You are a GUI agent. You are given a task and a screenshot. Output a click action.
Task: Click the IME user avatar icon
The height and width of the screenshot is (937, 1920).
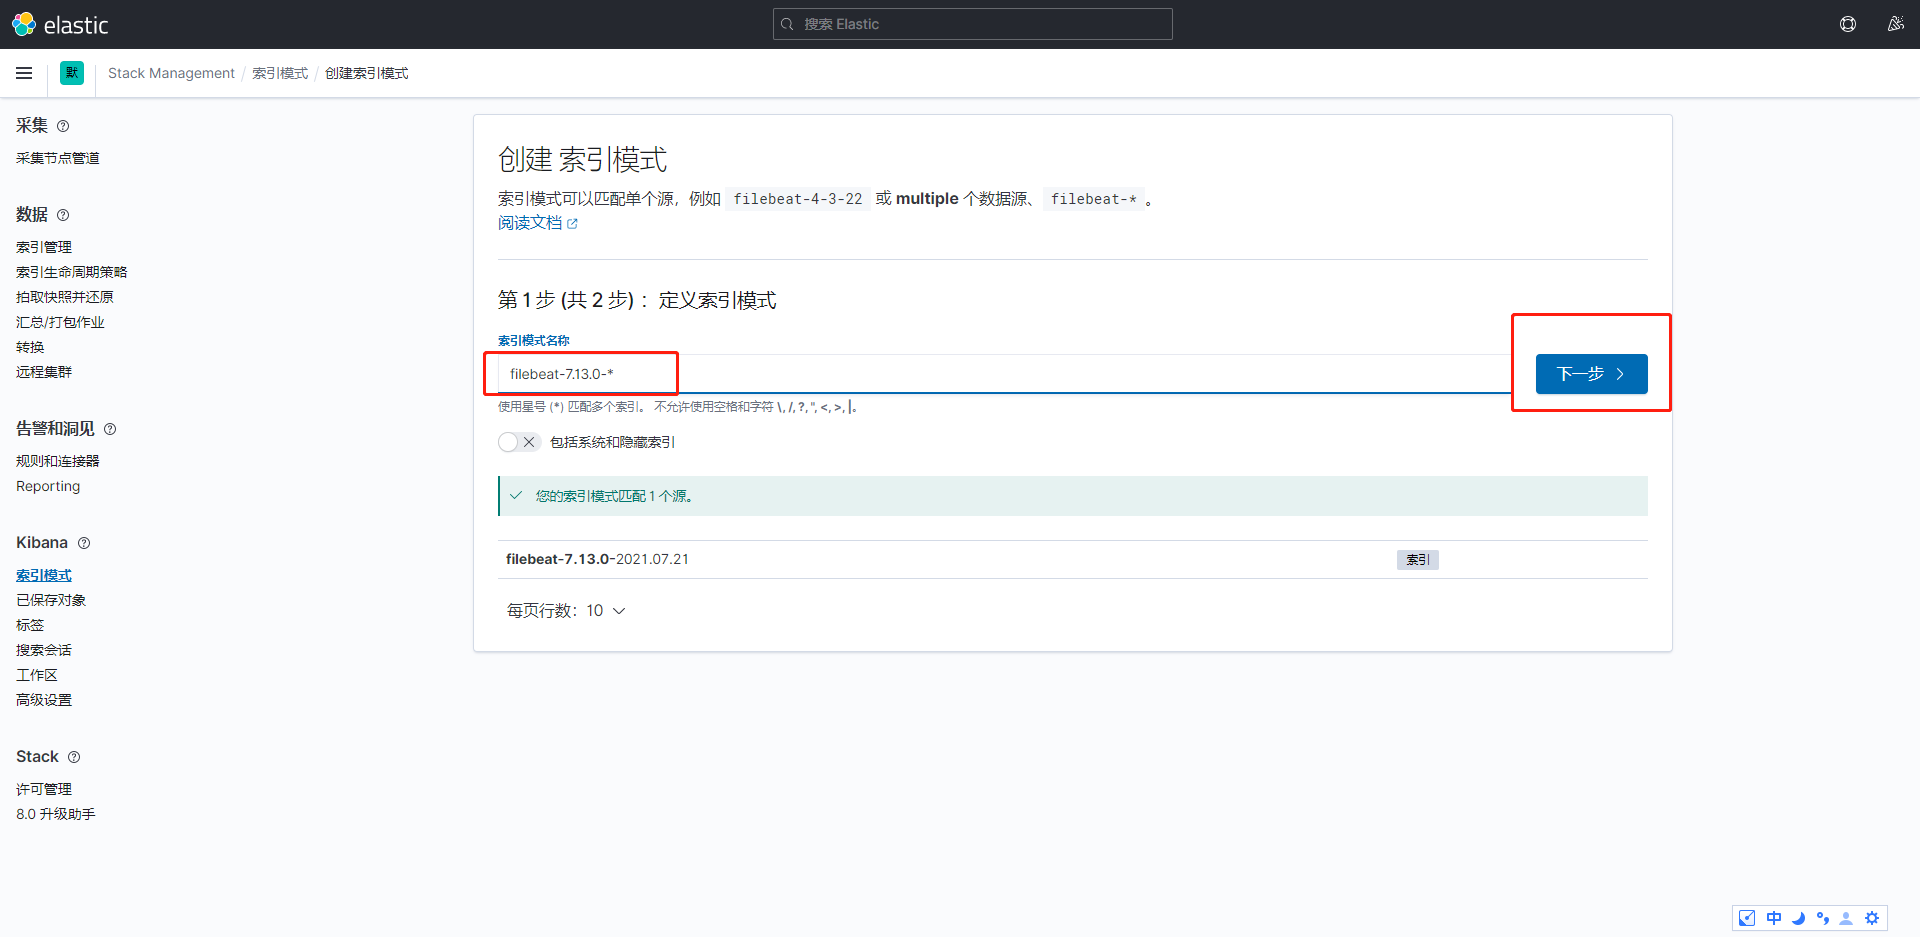[1846, 918]
